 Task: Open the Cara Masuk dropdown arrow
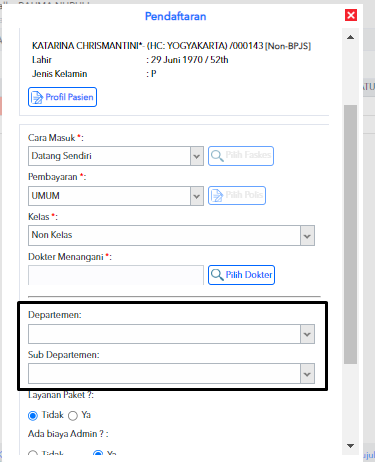[197, 156]
